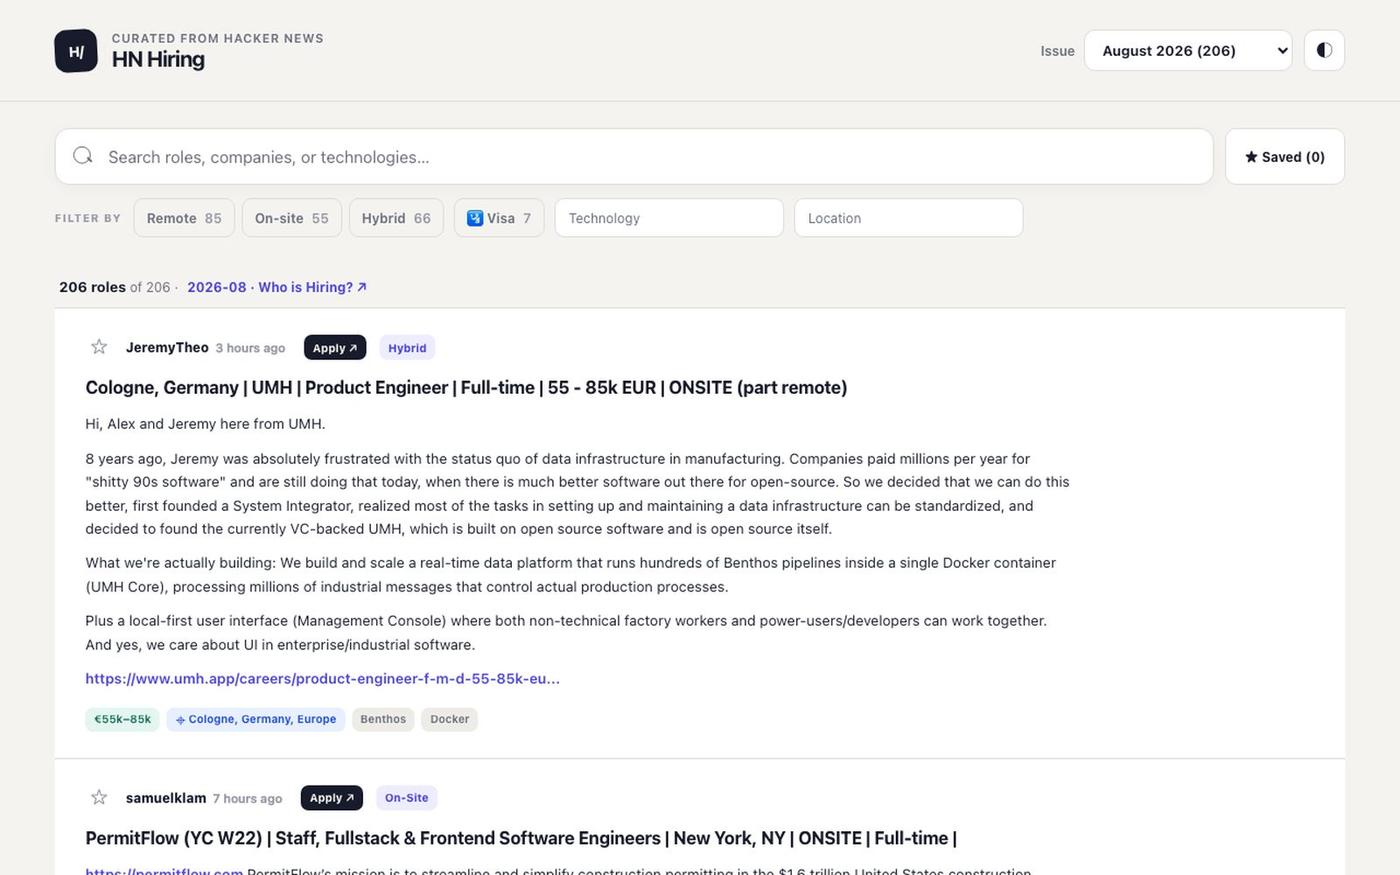Click the Technology filter field

(x=669, y=218)
